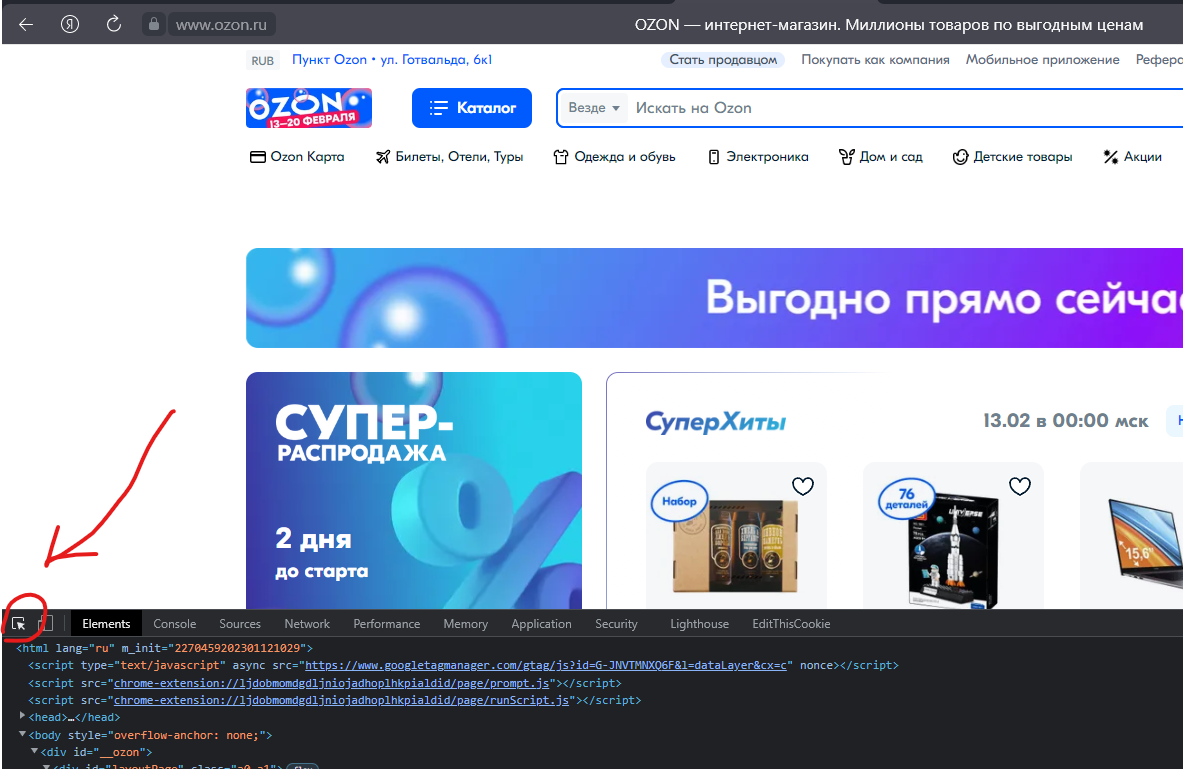Viewport: 1183px width, 769px height.
Task: Switch to the Elements tab
Action: click(106, 624)
